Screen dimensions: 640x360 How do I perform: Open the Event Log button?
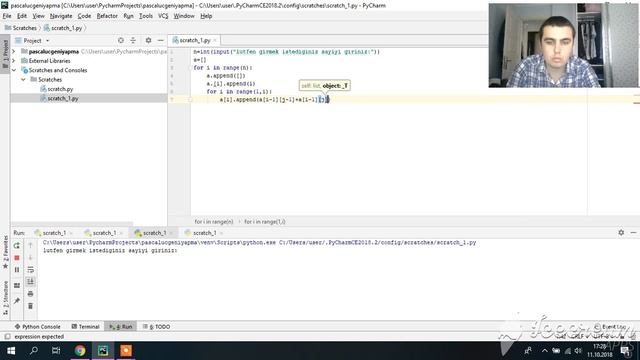(610, 327)
